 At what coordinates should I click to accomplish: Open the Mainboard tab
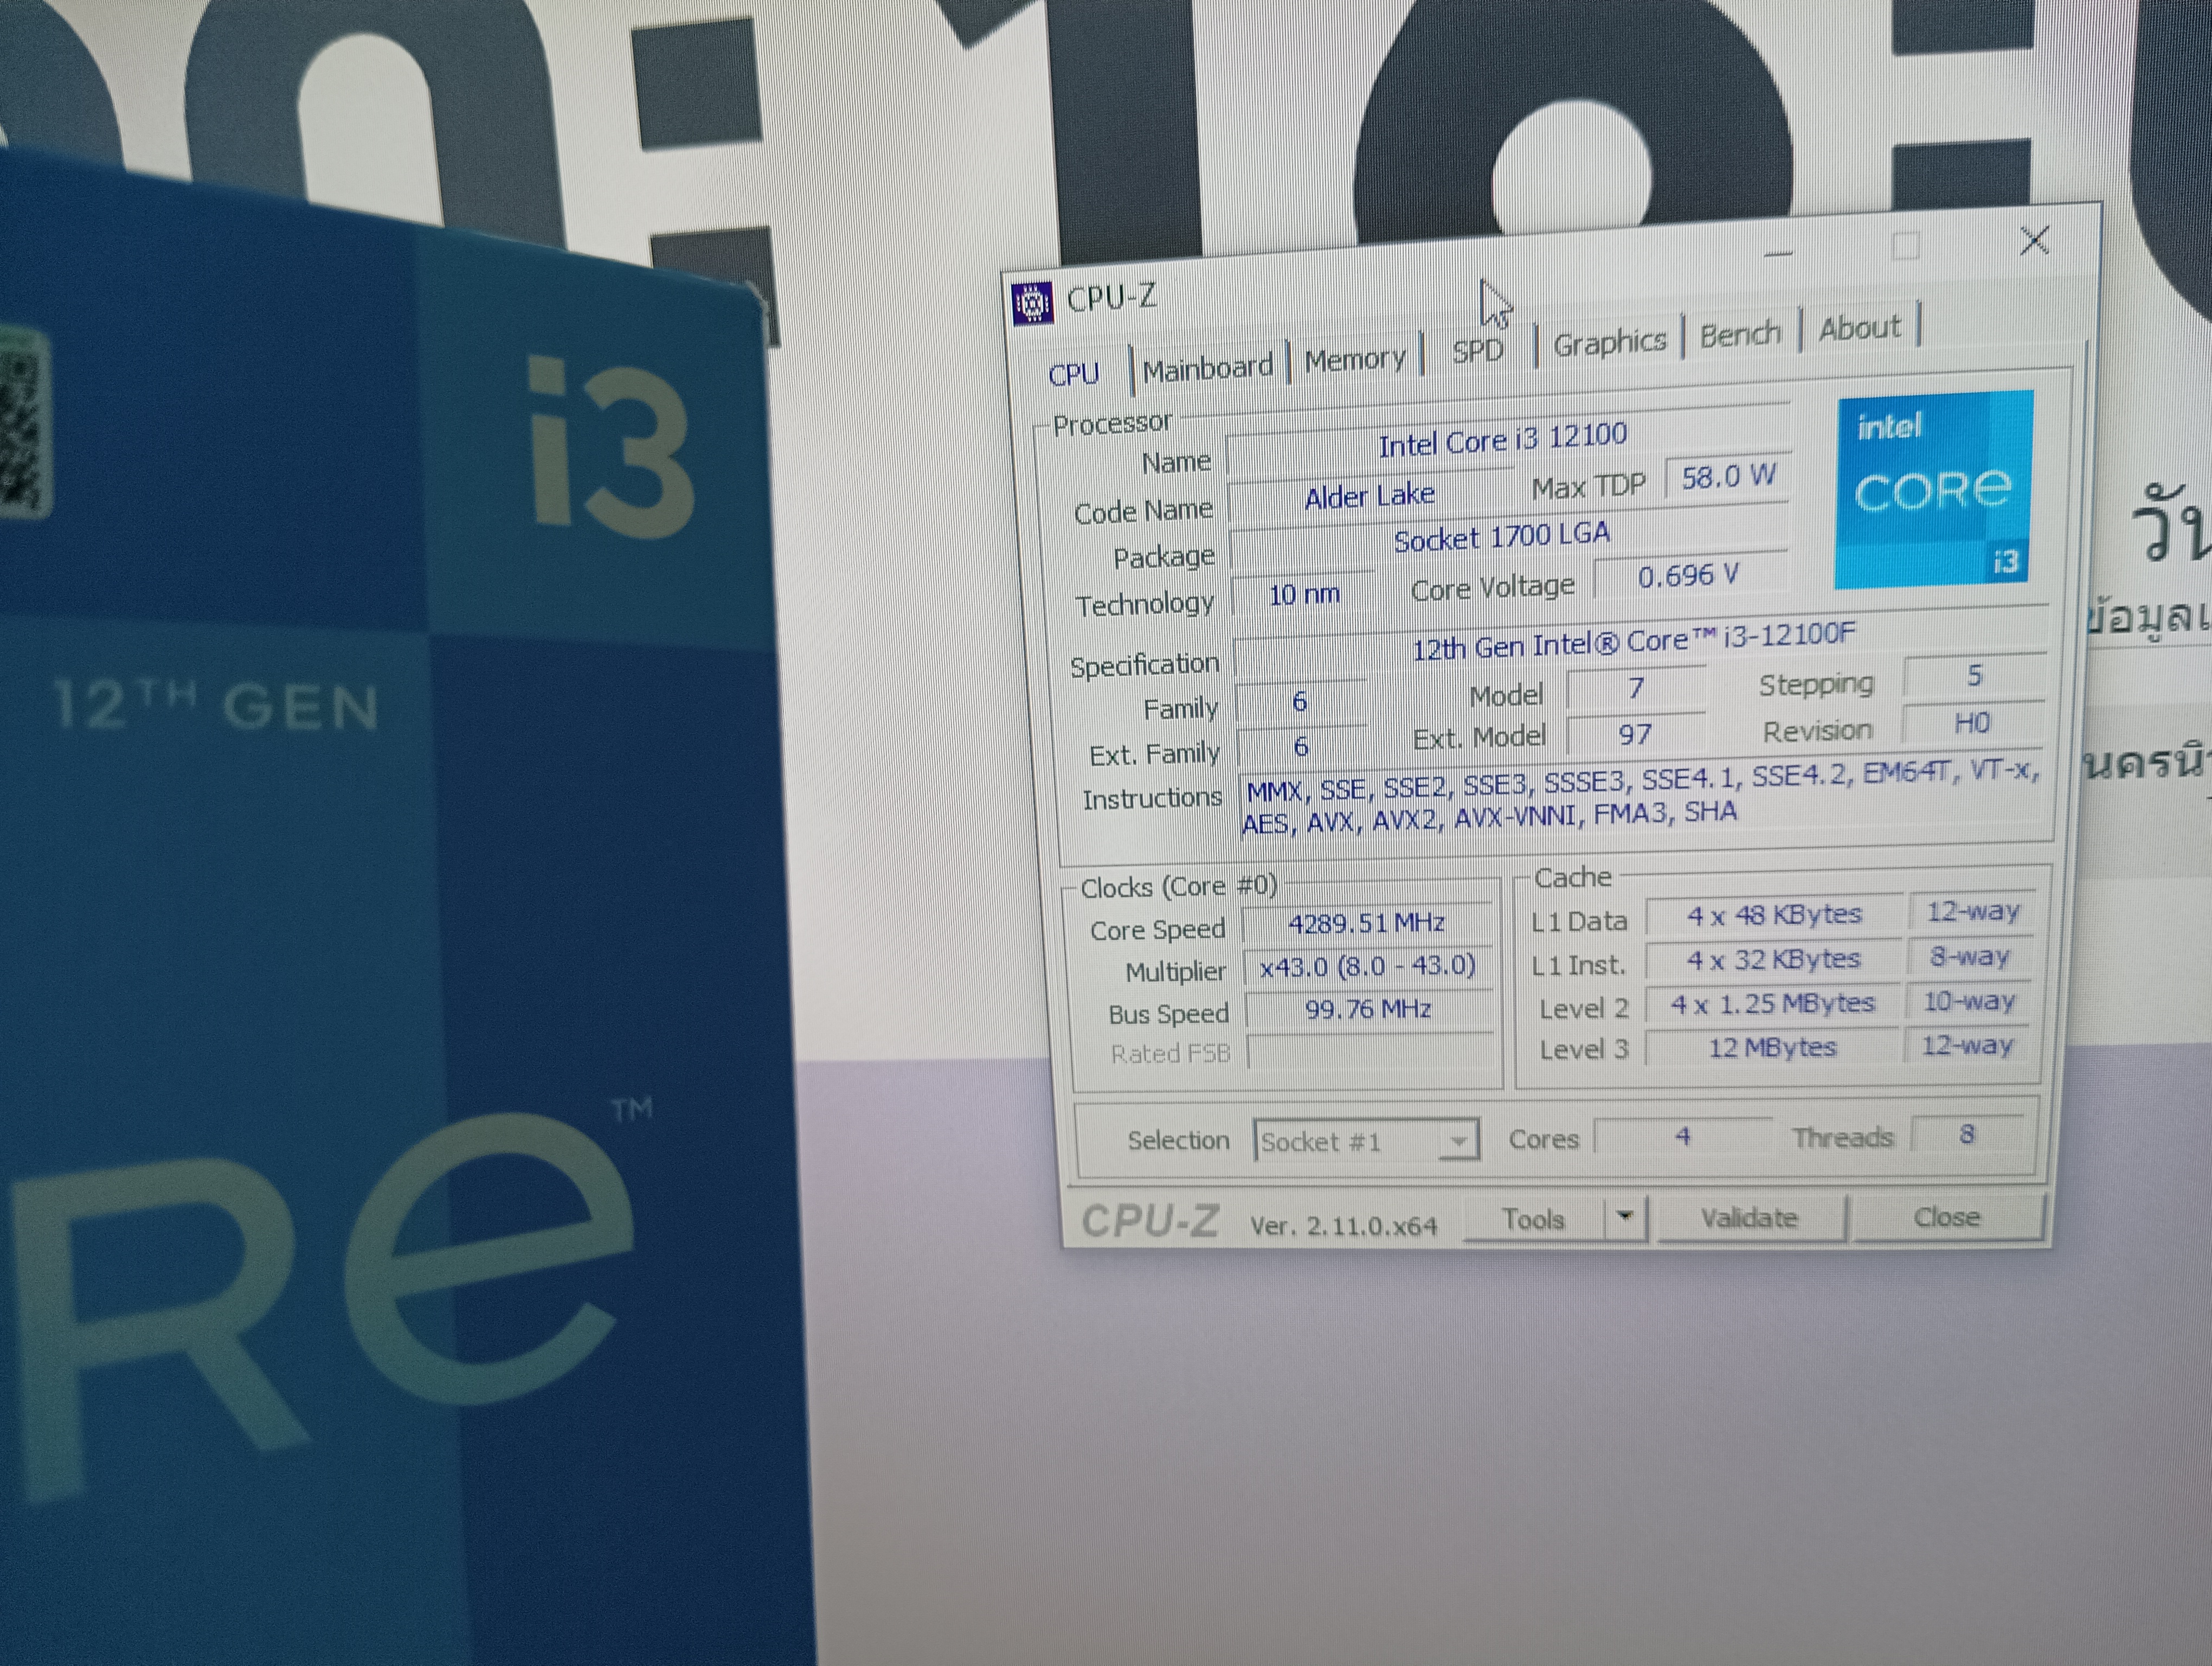pyautogui.click(x=1207, y=368)
